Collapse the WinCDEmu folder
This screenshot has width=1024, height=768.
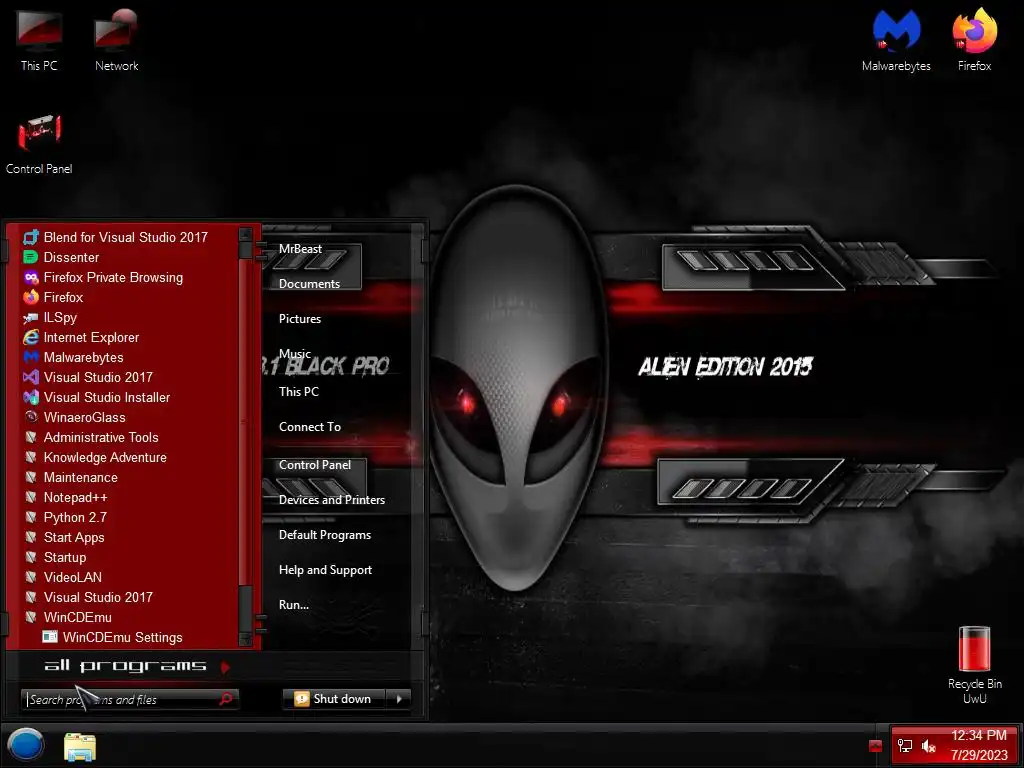(67, 617)
